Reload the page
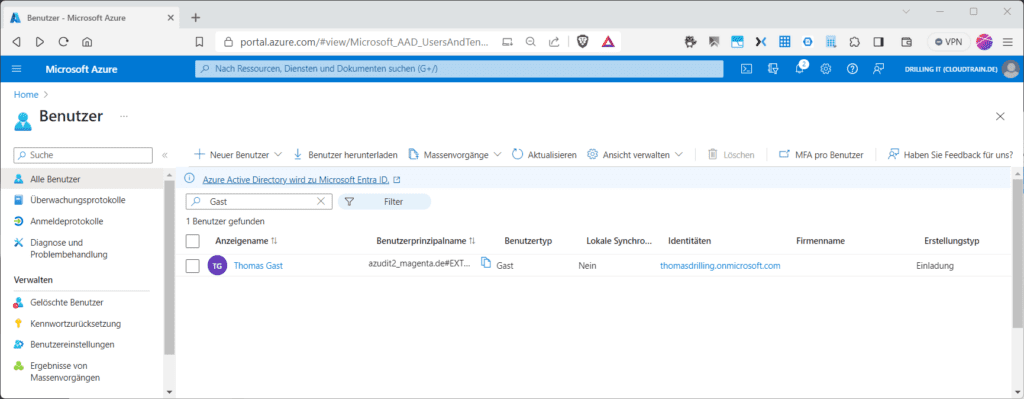The height and width of the screenshot is (399, 1024). pos(63,42)
